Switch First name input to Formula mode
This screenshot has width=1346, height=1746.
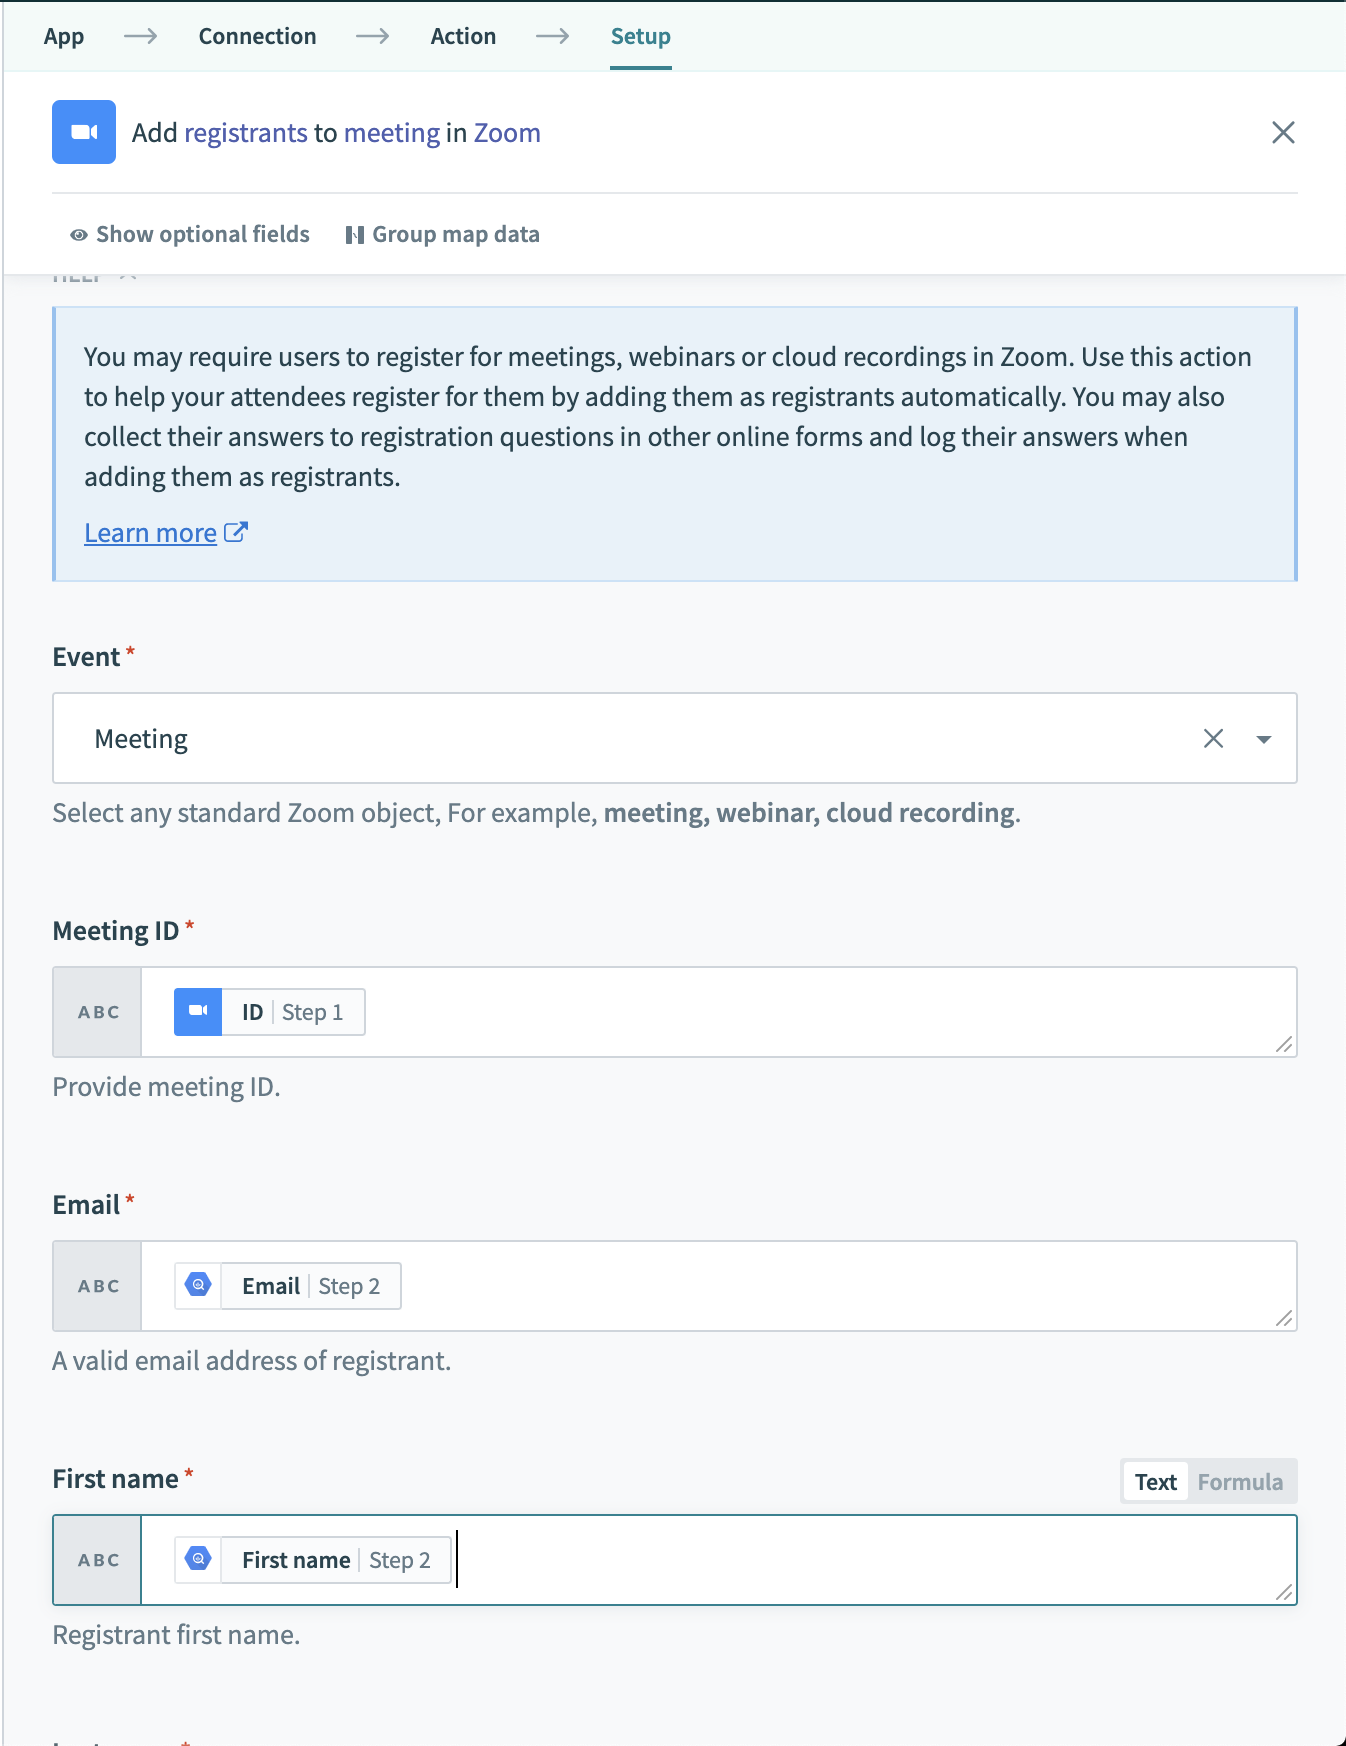tap(1240, 1481)
